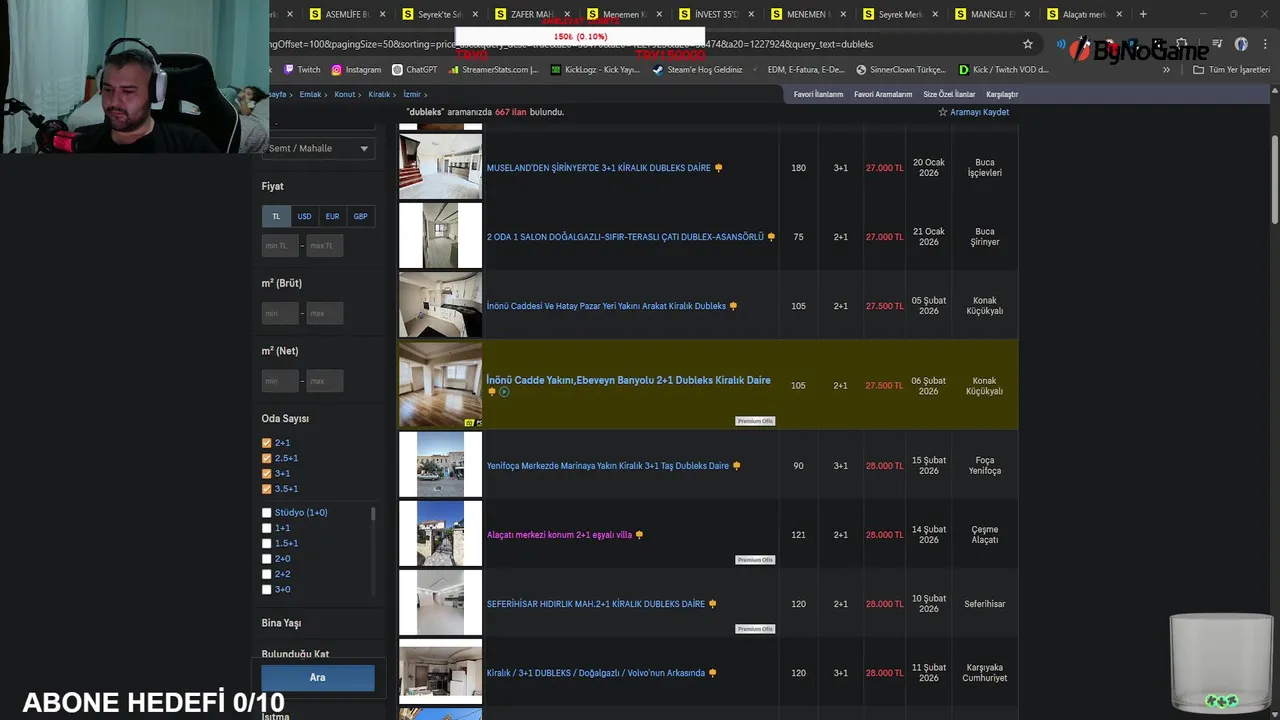The width and height of the screenshot is (1280, 720).
Task: Open the Steam'e Hoş Geldiniz bookmark
Action: 697,70
